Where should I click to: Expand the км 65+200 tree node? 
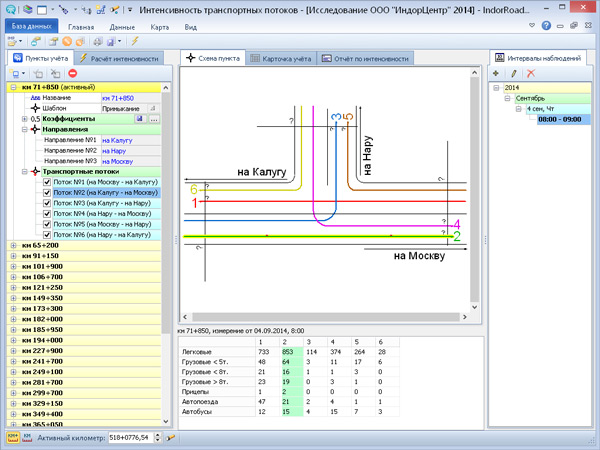12,245
